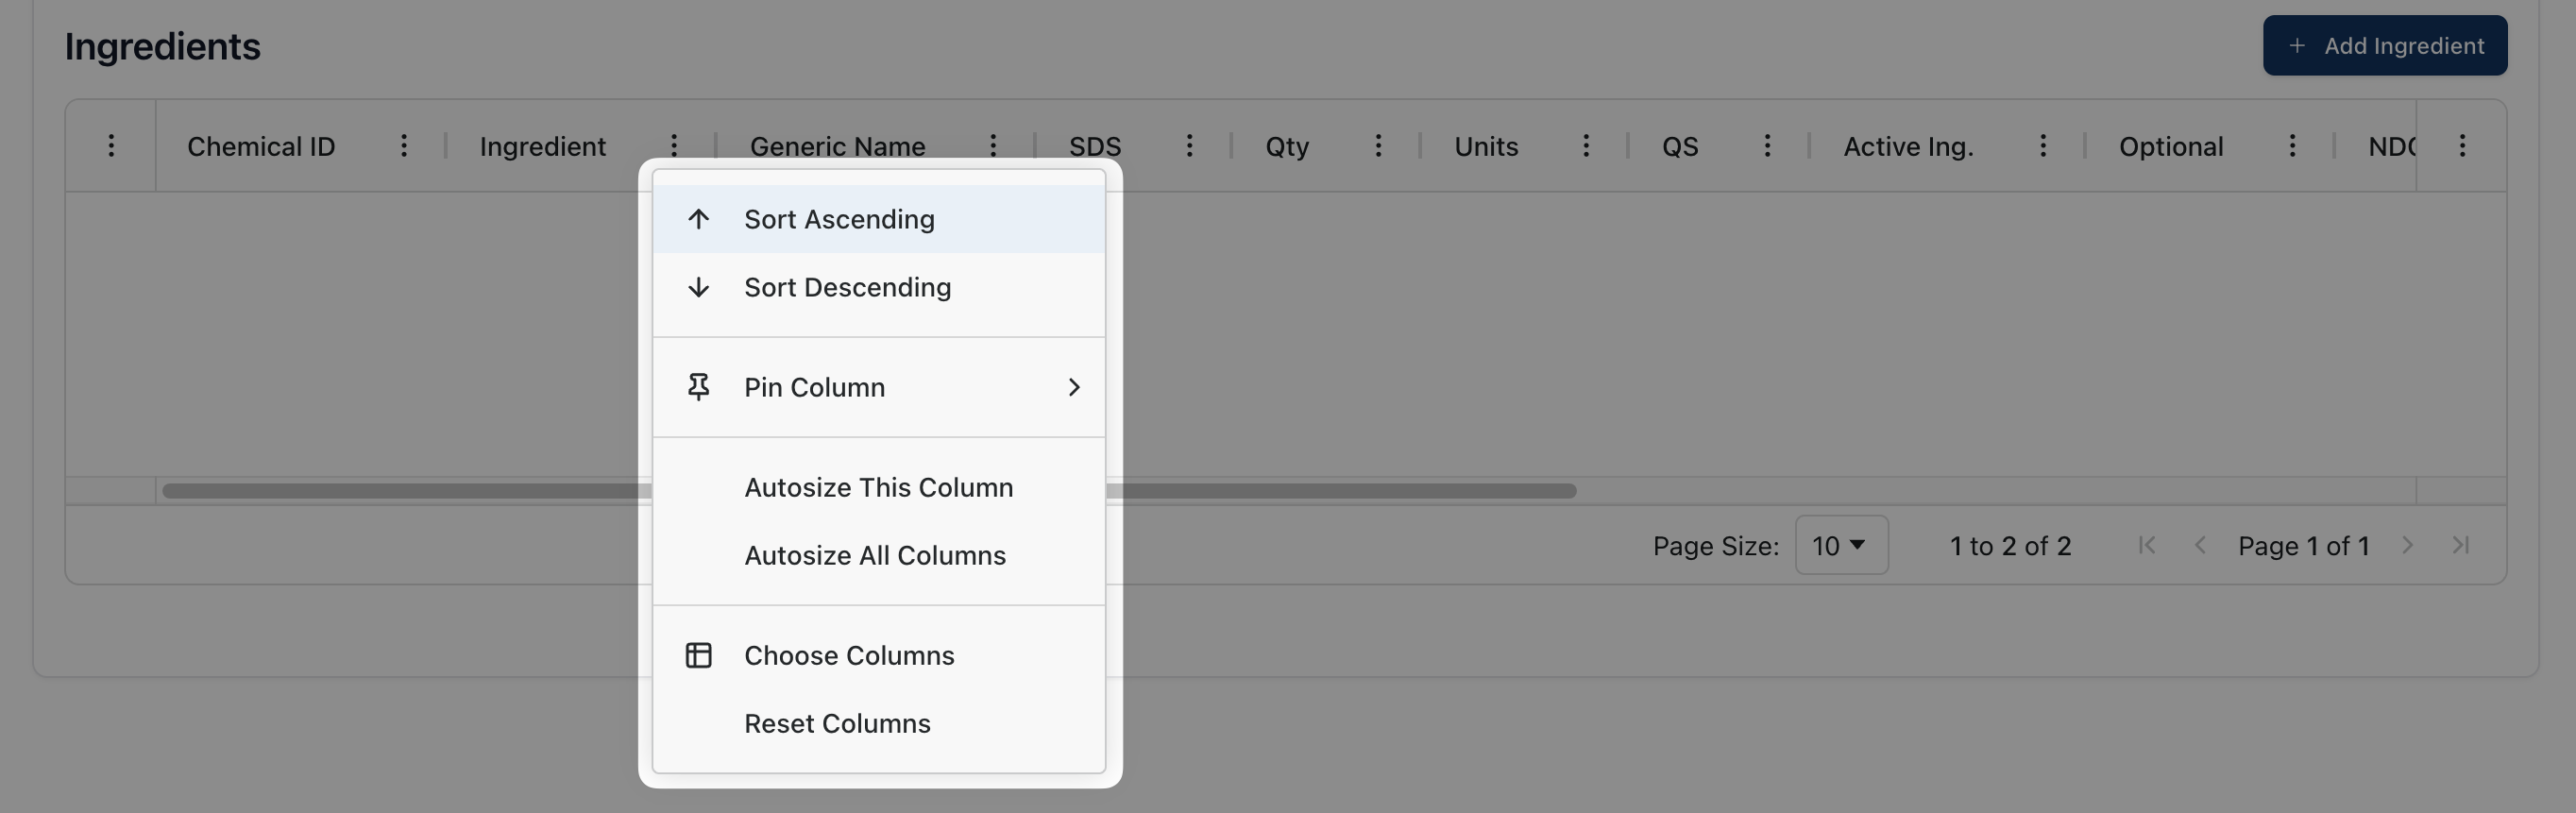Expand the Pin Column submenu
This screenshot has width=2576, height=813.
click(x=878, y=387)
